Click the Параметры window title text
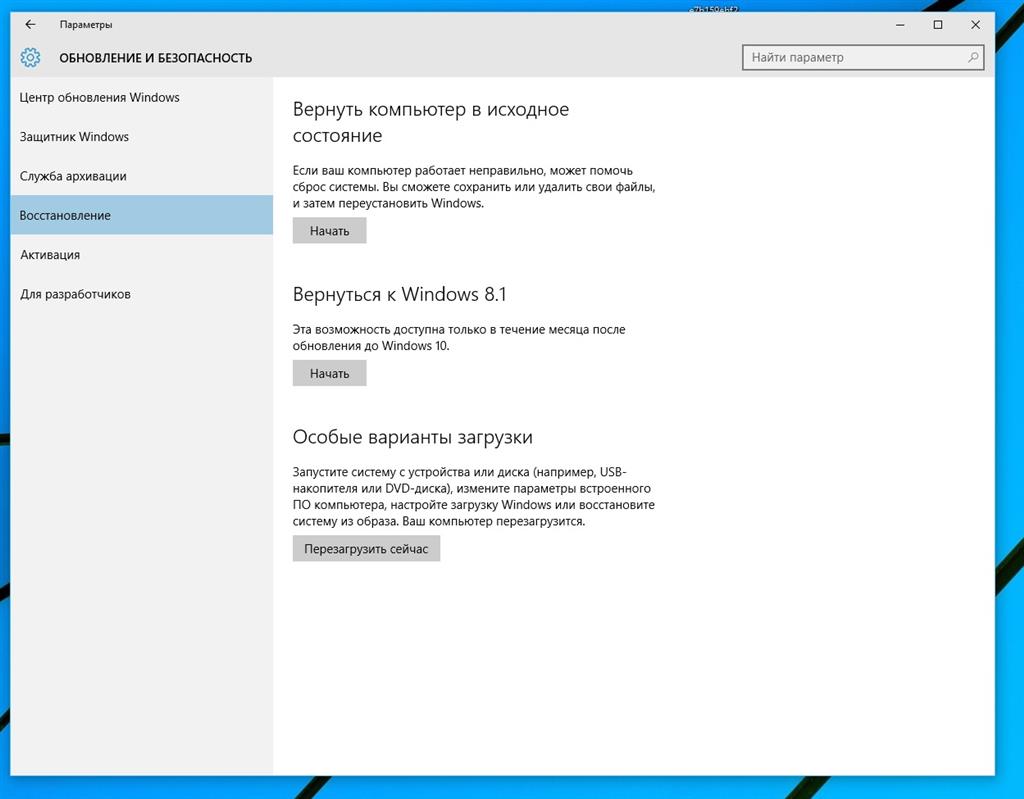The height and width of the screenshot is (799, 1024). coord(86,25)
